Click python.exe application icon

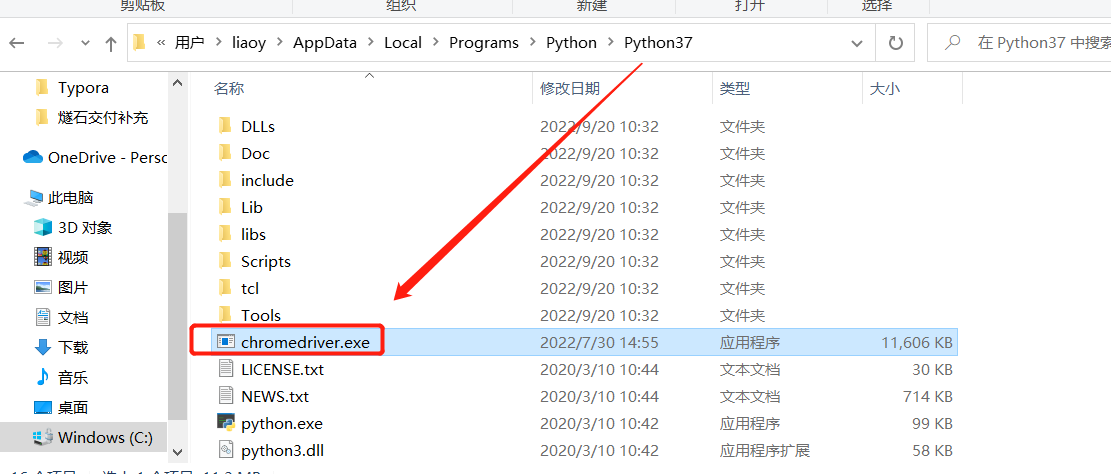coord(225,423)
